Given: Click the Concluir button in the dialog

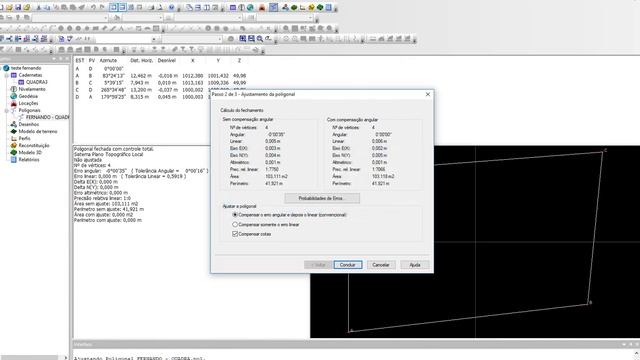Looking at the screenshot, I should [348, 265].
